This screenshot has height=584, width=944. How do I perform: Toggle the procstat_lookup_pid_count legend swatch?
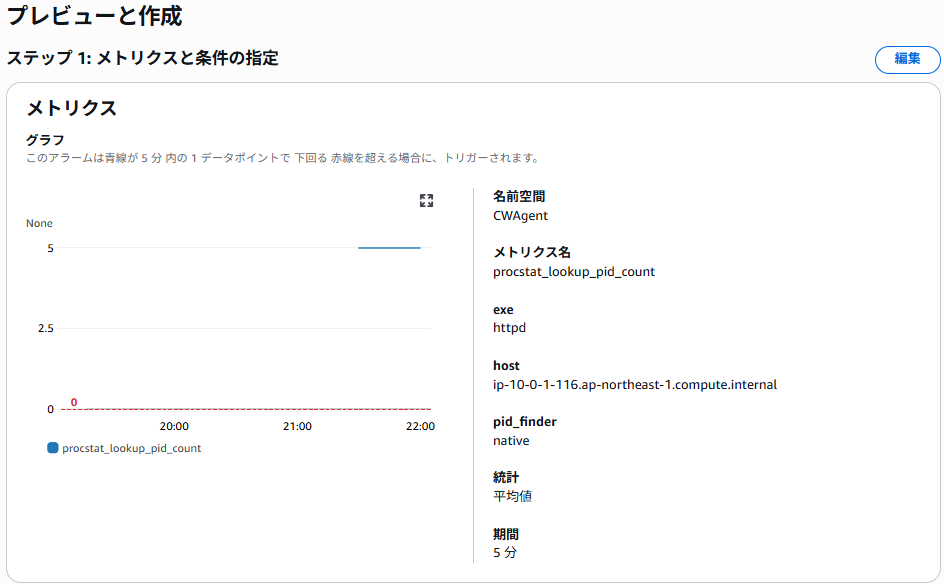tap(52, 448)
